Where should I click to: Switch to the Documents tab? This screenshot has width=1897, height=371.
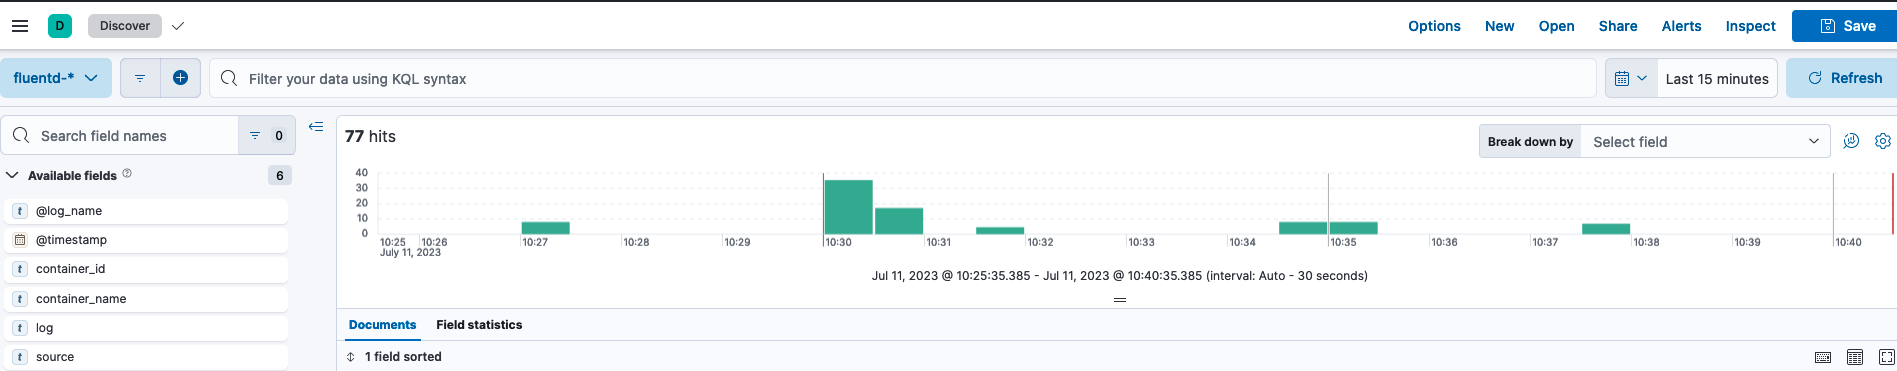pos(382,325)
